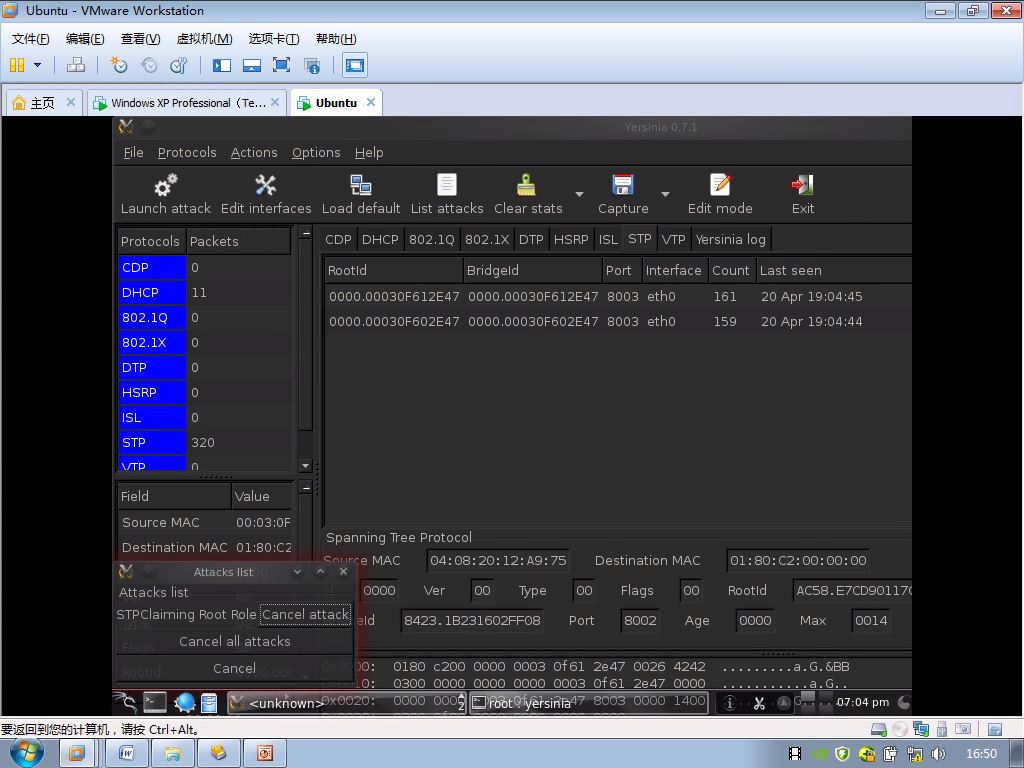The image size is (1024, 768).
Task: Open the terminal launcher in Ubuntu panel
Action: [x=155, y=702]
